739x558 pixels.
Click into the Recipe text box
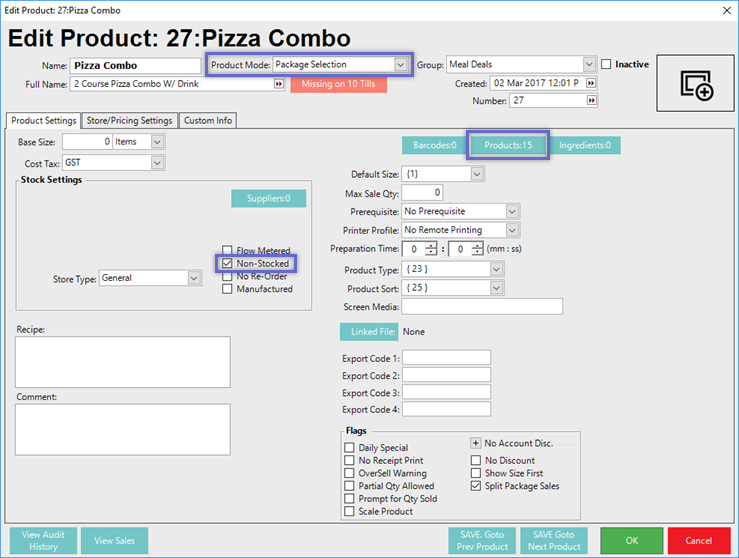[123, 361]
